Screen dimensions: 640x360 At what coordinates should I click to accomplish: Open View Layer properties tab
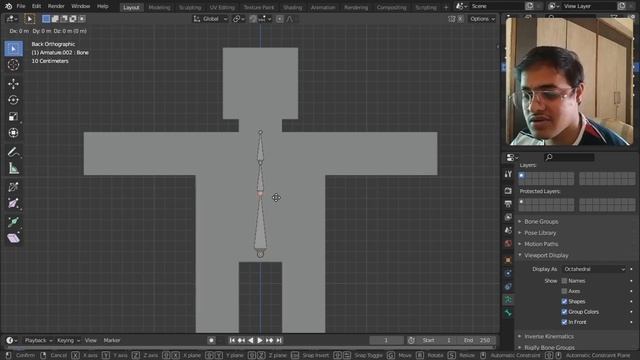point(508,217)
